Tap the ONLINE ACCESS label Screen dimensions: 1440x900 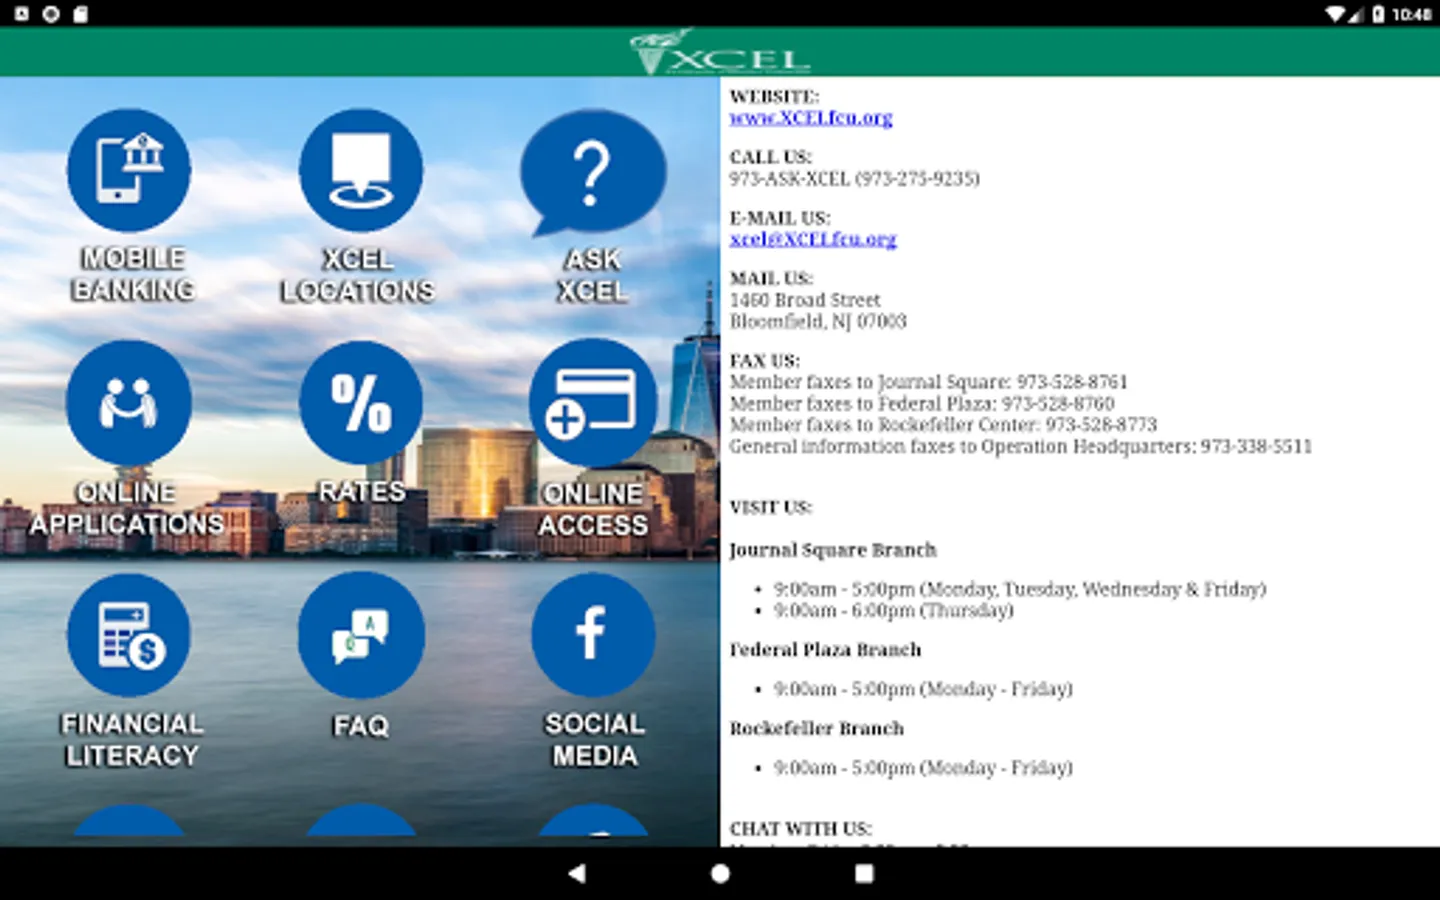click(x=593, y=509)
